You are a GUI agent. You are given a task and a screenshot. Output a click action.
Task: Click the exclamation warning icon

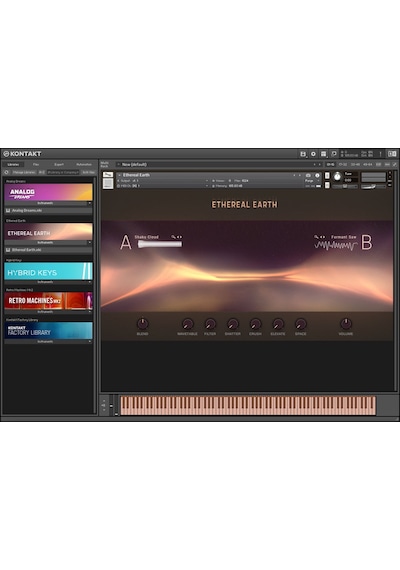pyautogui.click(x=380, y=154)
